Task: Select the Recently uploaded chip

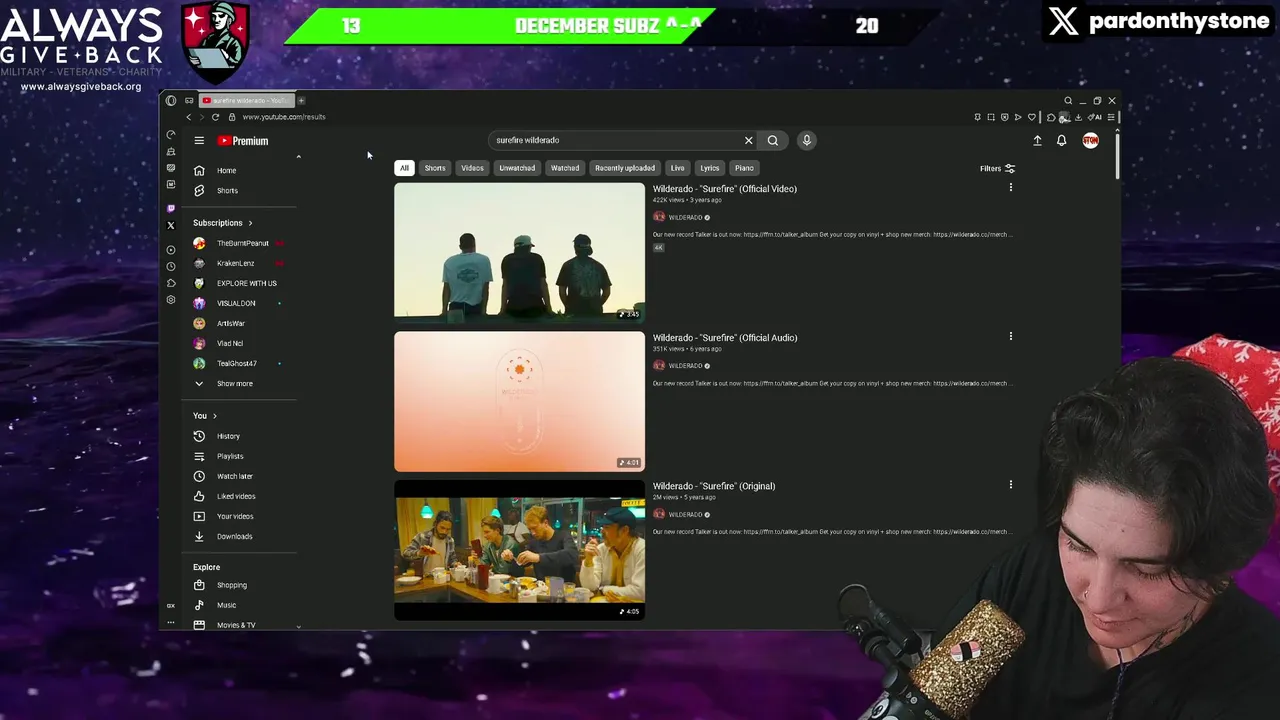Action: coord(625,168)
